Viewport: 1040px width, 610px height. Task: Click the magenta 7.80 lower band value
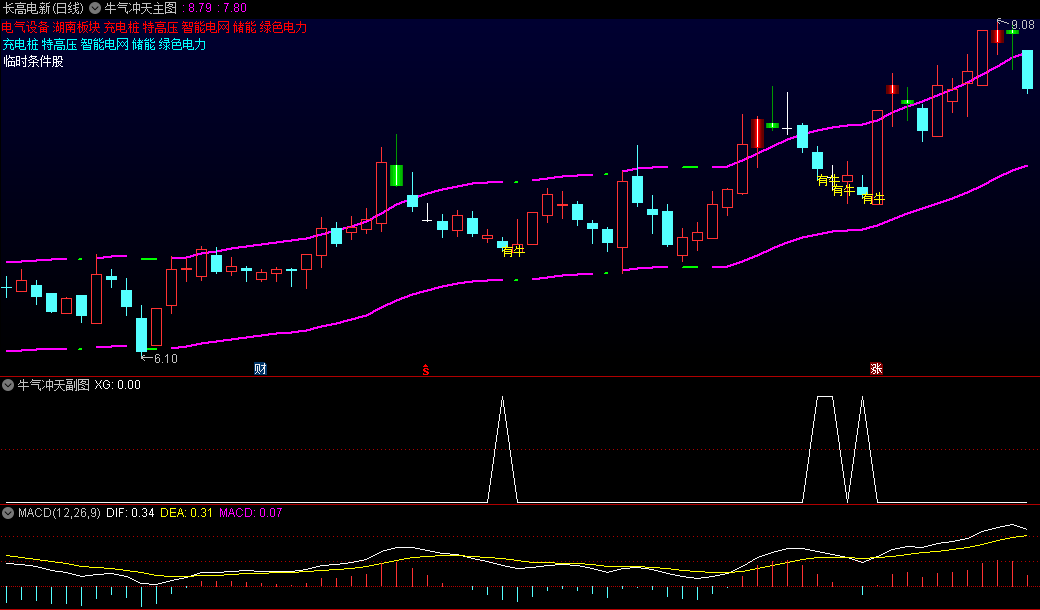pos(235,9)
